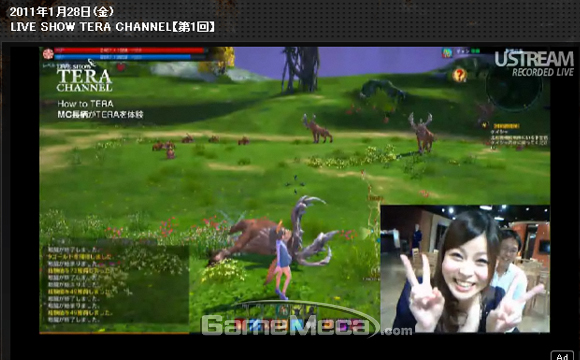Click the How to TERA caption text
Viewport: 580px width, 360px height.
[x=85, y=104]
